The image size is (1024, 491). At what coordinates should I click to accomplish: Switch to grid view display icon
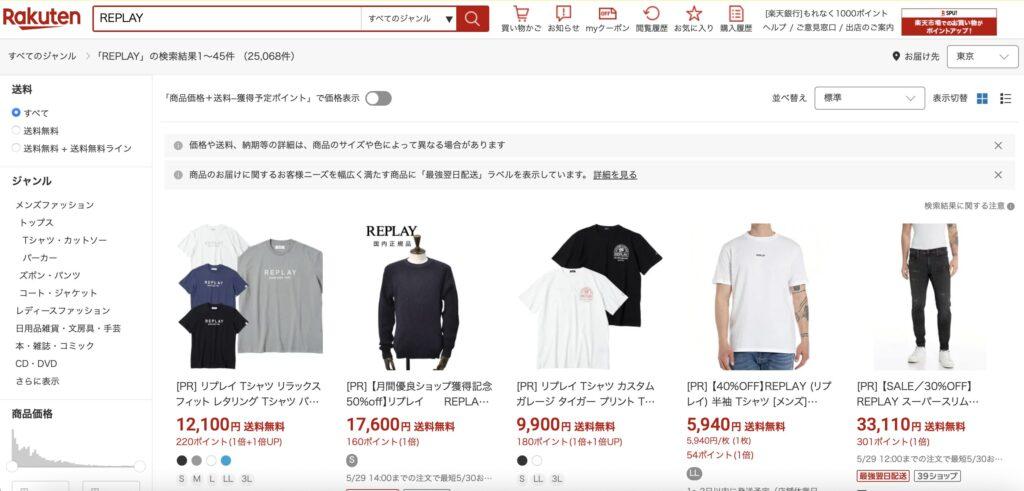(x=982, y=99)
